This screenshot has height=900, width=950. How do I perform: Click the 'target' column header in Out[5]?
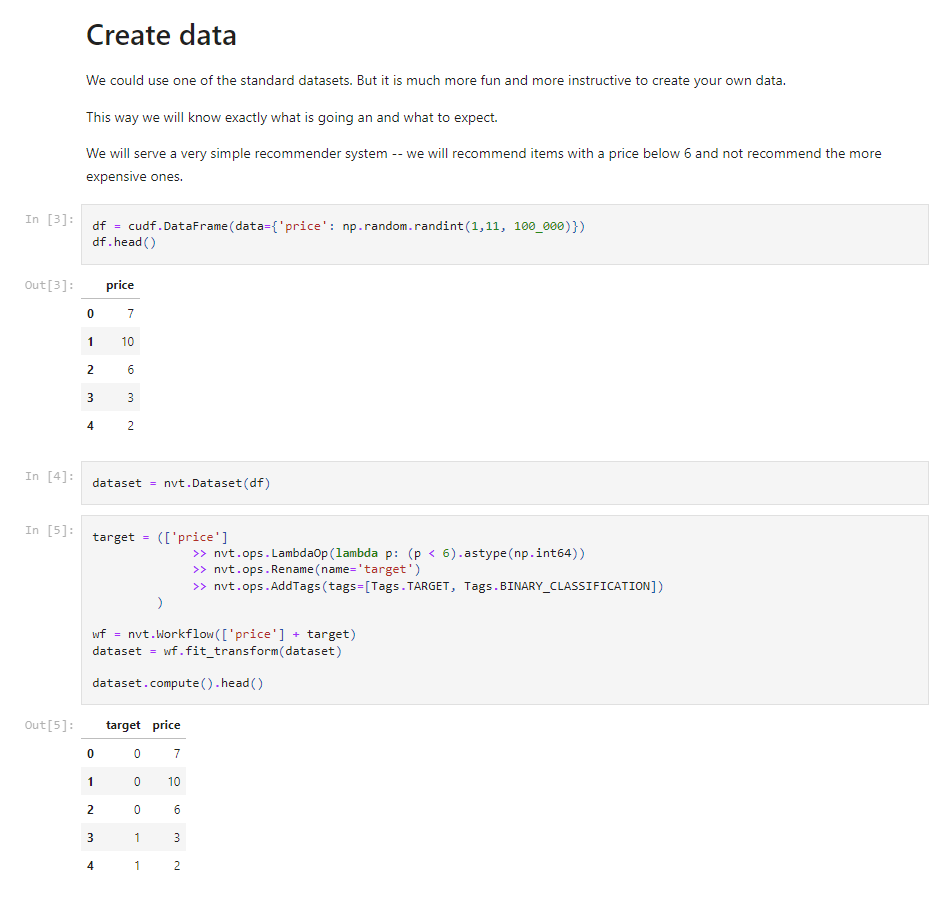[x=123, y=725]
